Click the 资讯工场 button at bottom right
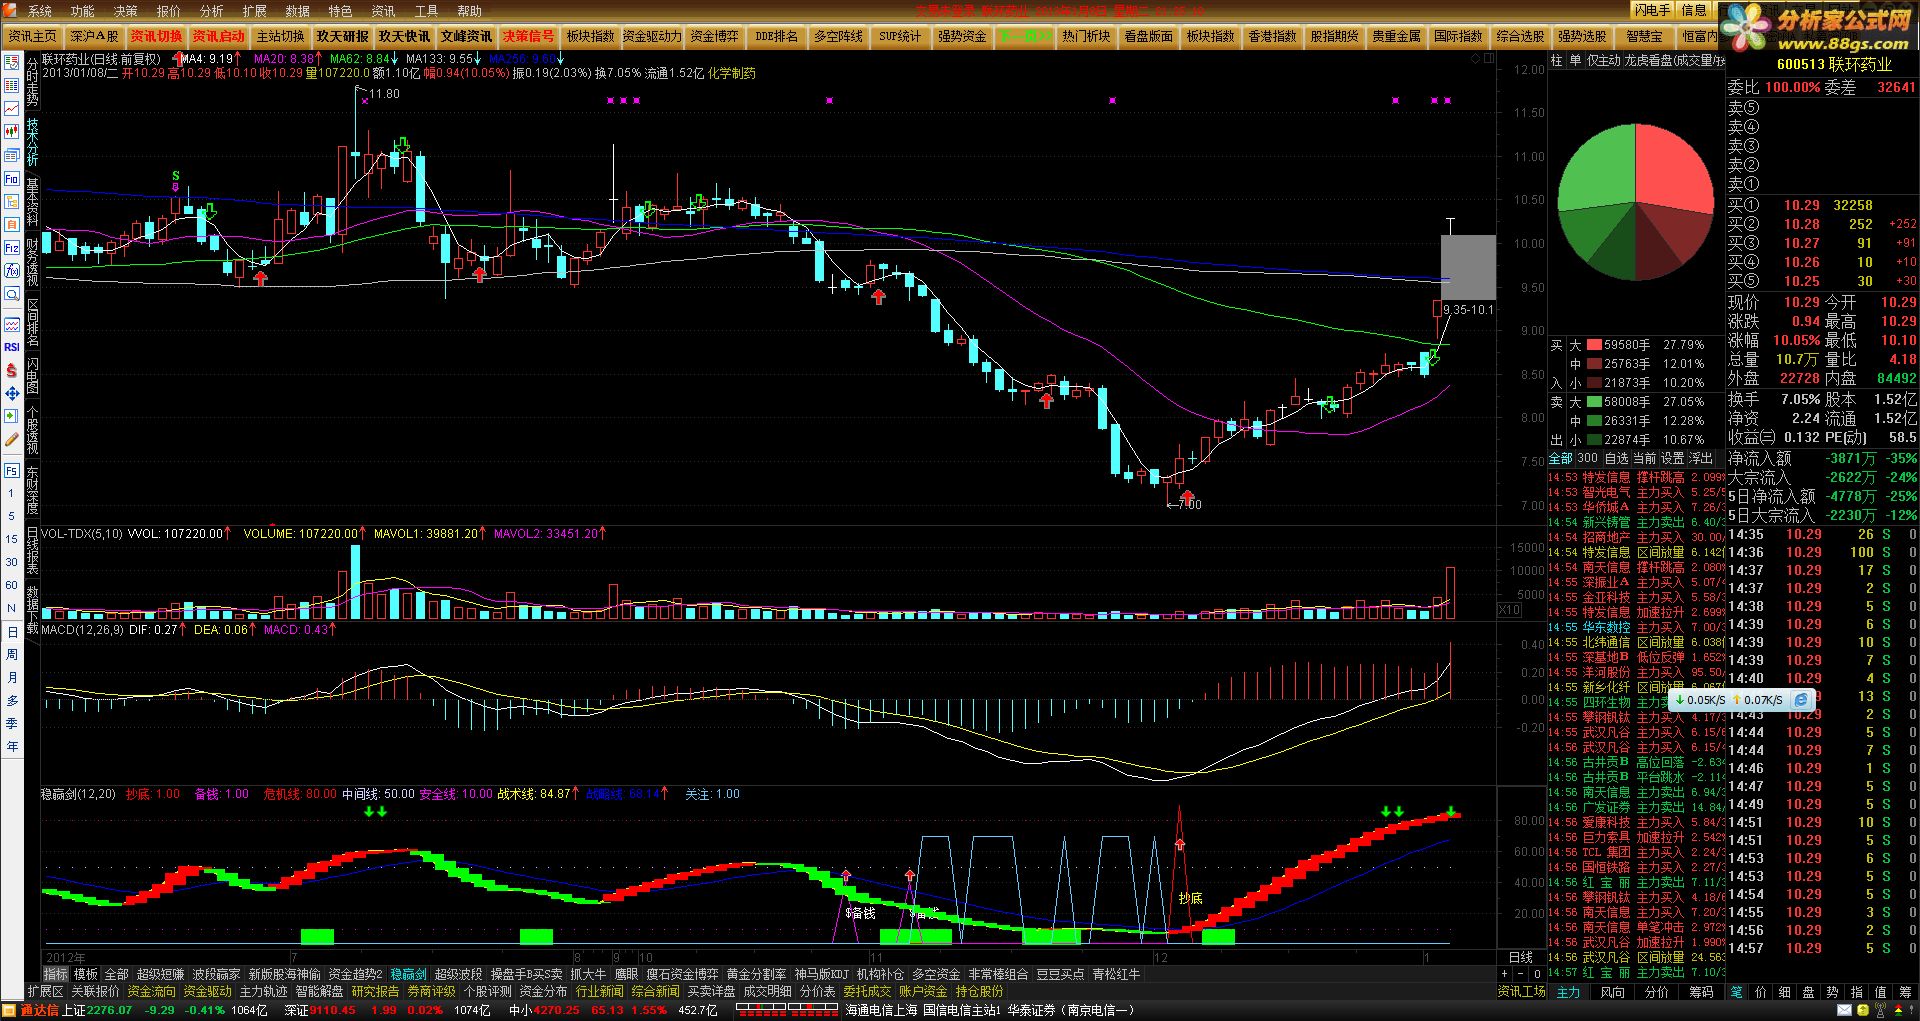This screenshot has width=1920, height=1021. [x=1521, y=991]
